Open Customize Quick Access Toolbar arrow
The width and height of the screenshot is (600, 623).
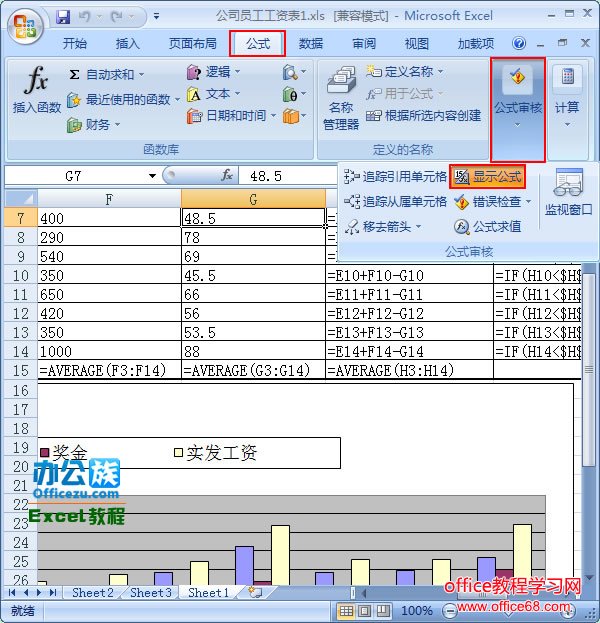pos(157,17)
